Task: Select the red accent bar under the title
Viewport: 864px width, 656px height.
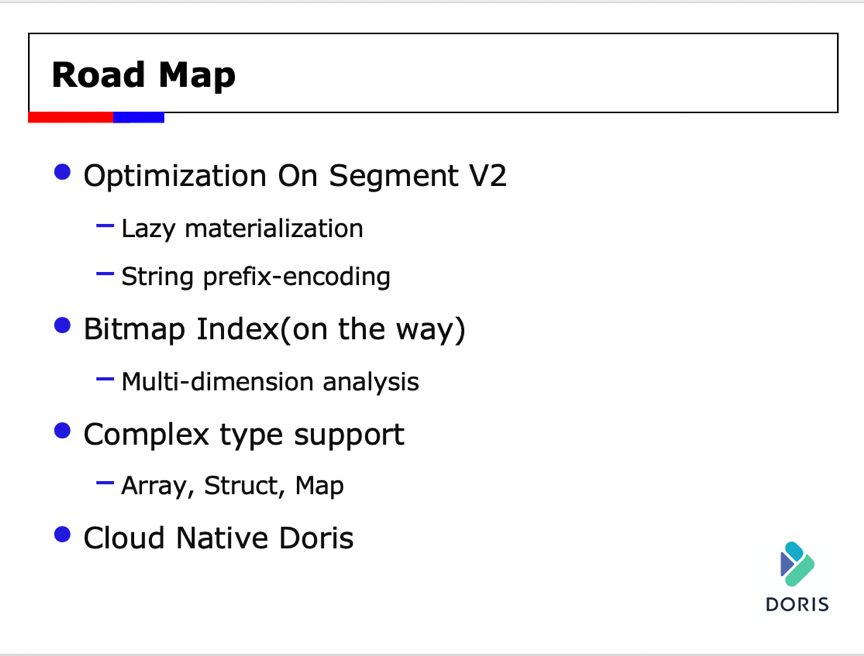Action: [x=70, y=117]
